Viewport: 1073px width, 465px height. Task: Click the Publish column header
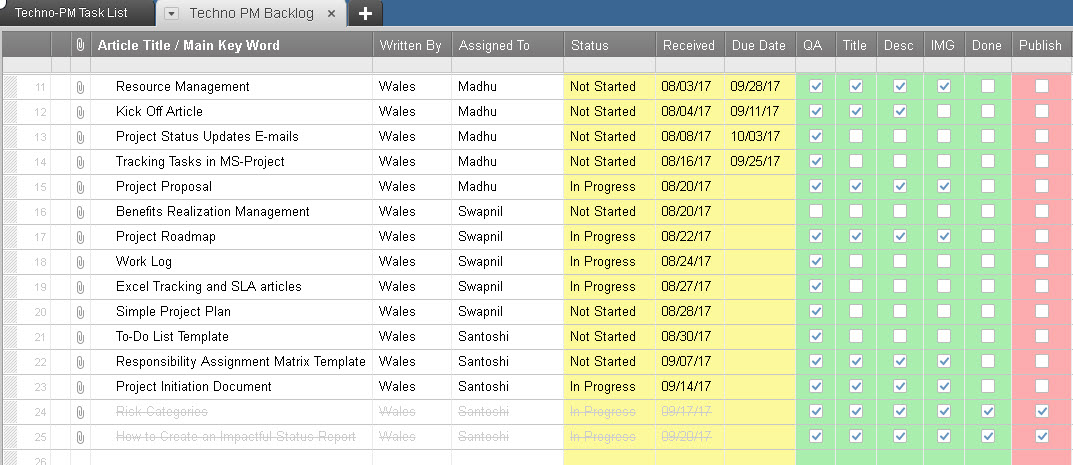1042,45
